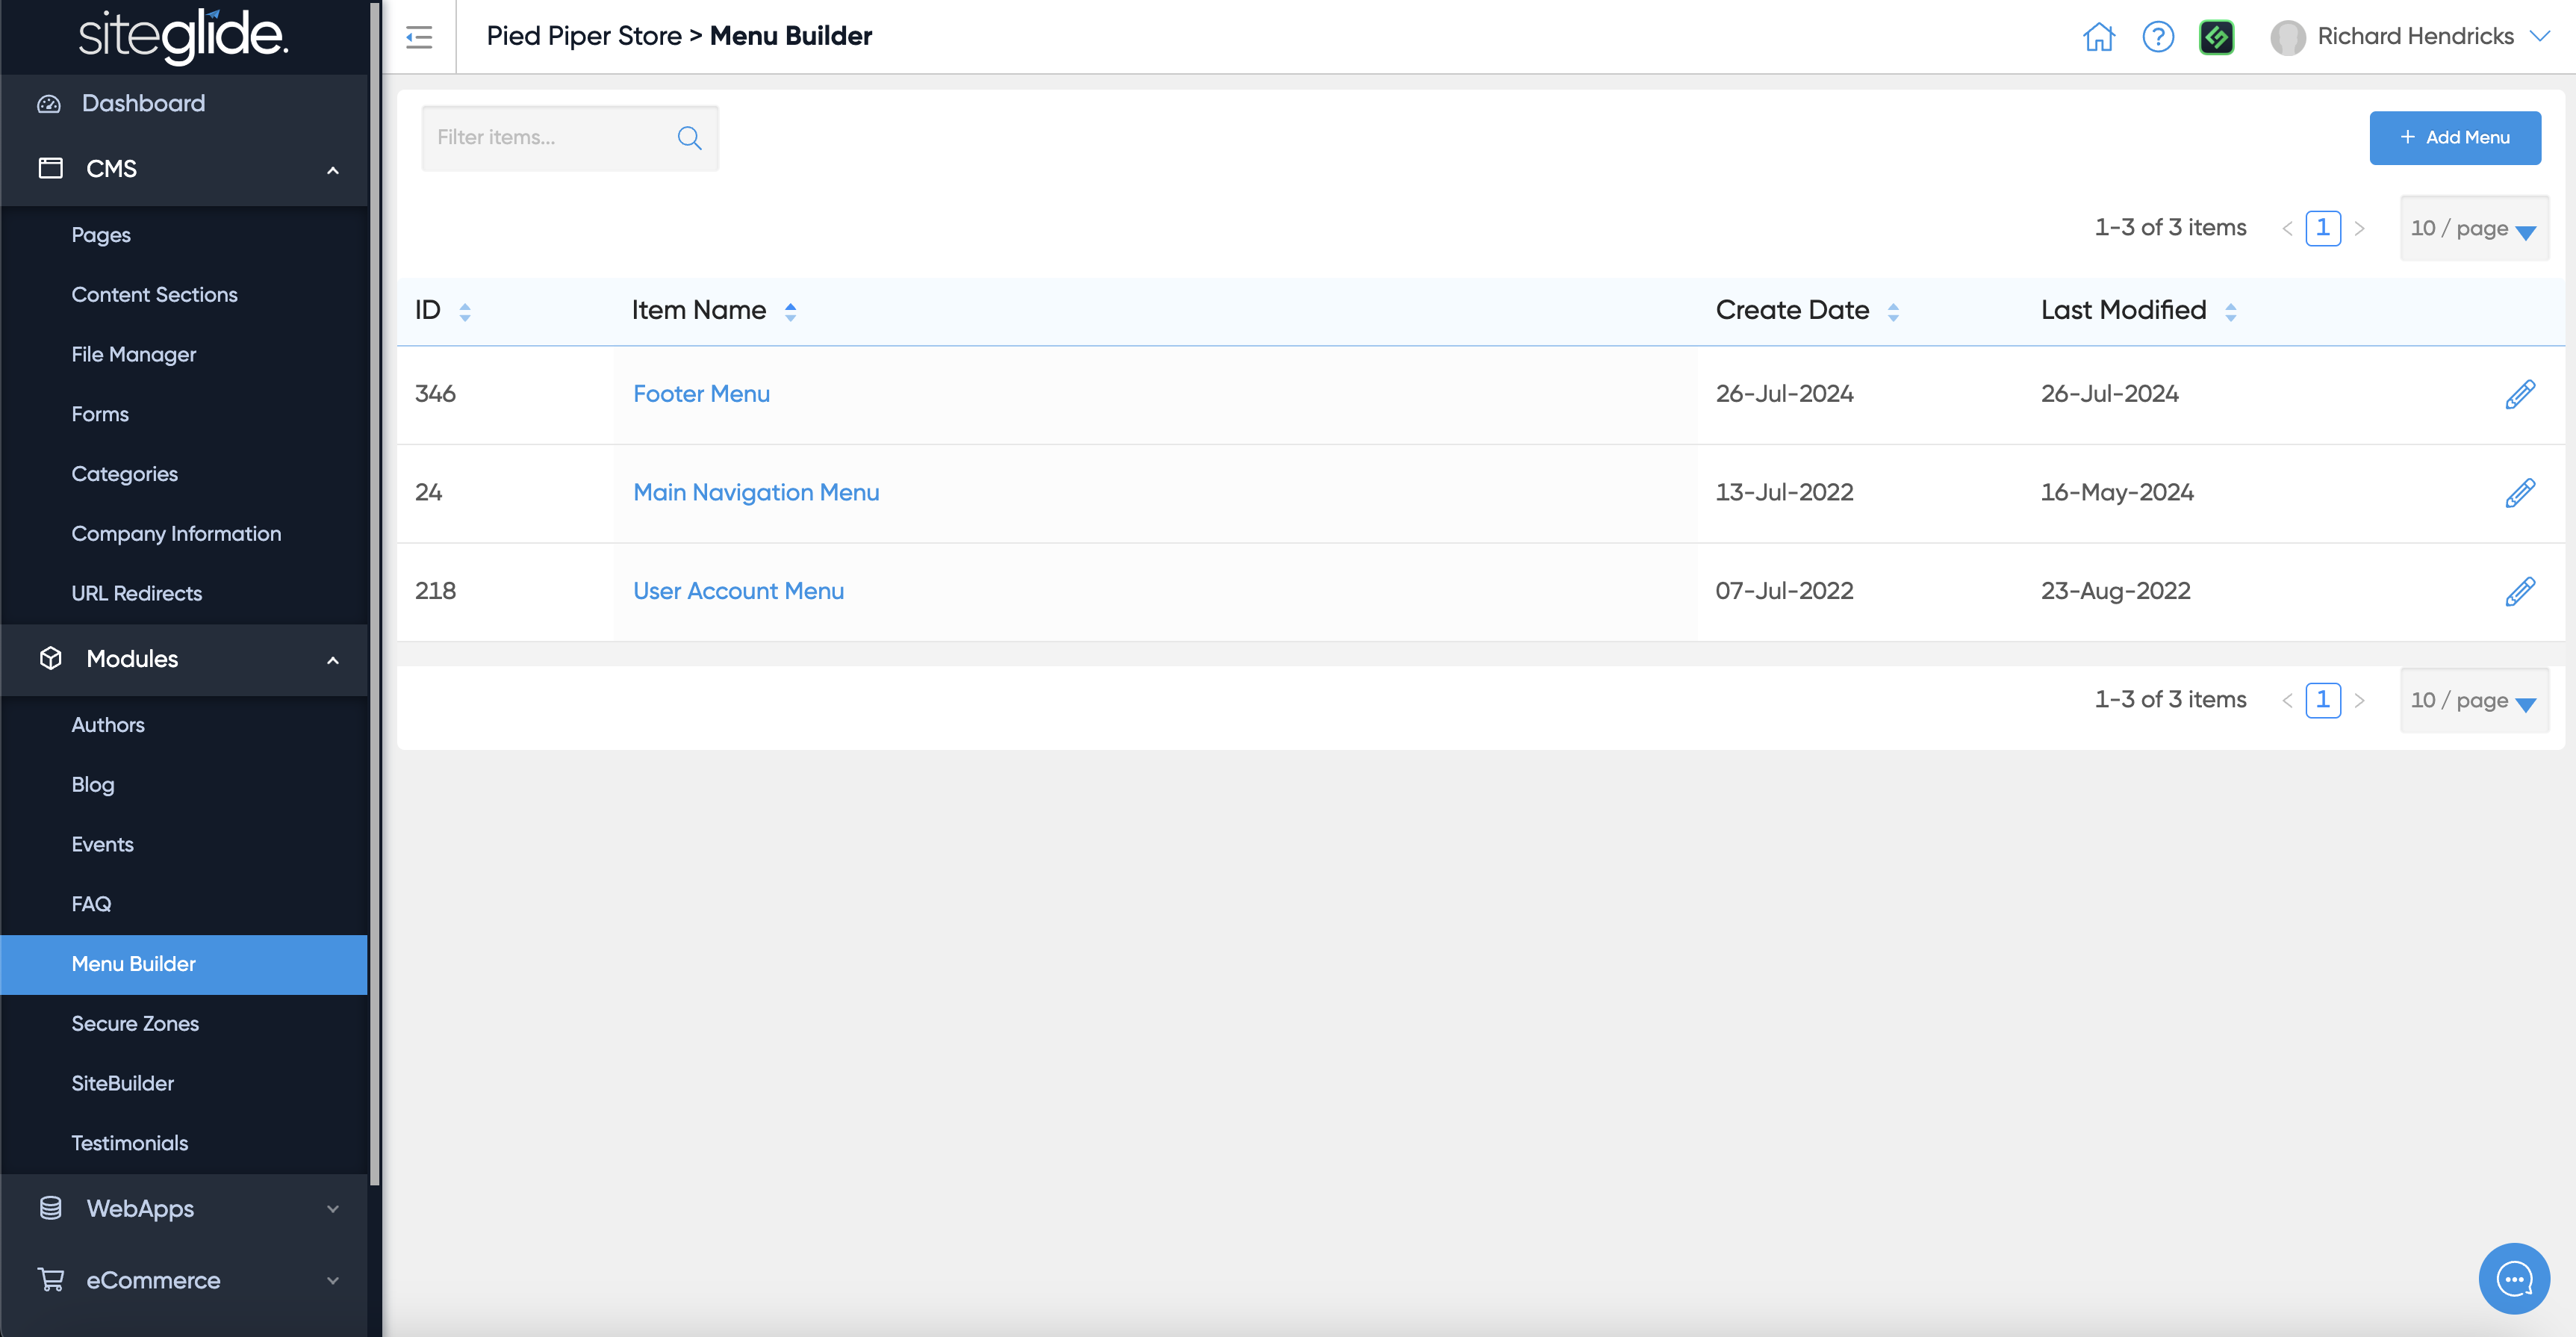Image resolution: width=2576 pixels, height=1337 pixels.
Task: Open the Secure Zones menu item
Action: pyautogui.click(x=135, y=1023)
